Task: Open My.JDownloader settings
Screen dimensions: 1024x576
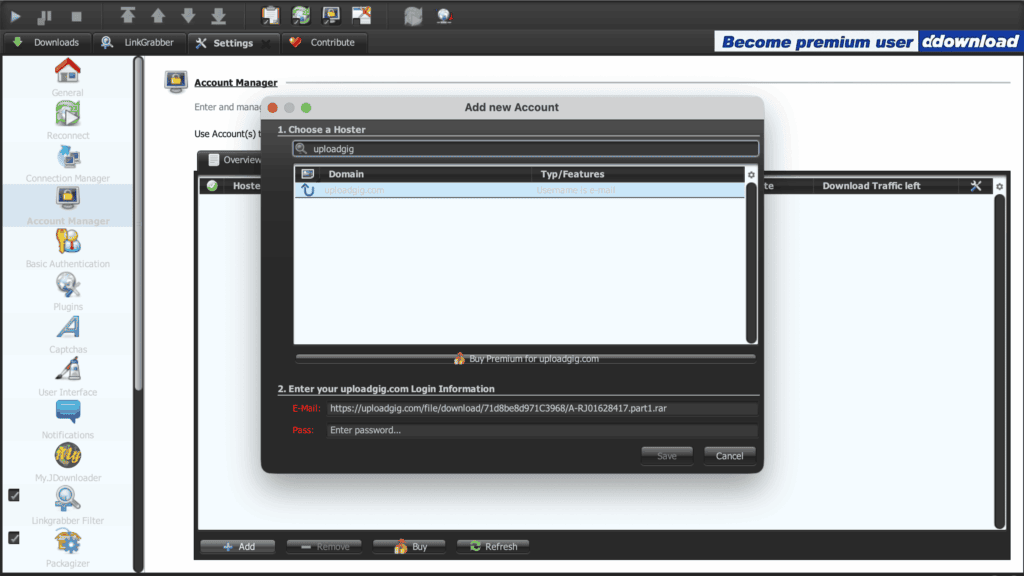Action: (x=67, y=462)
